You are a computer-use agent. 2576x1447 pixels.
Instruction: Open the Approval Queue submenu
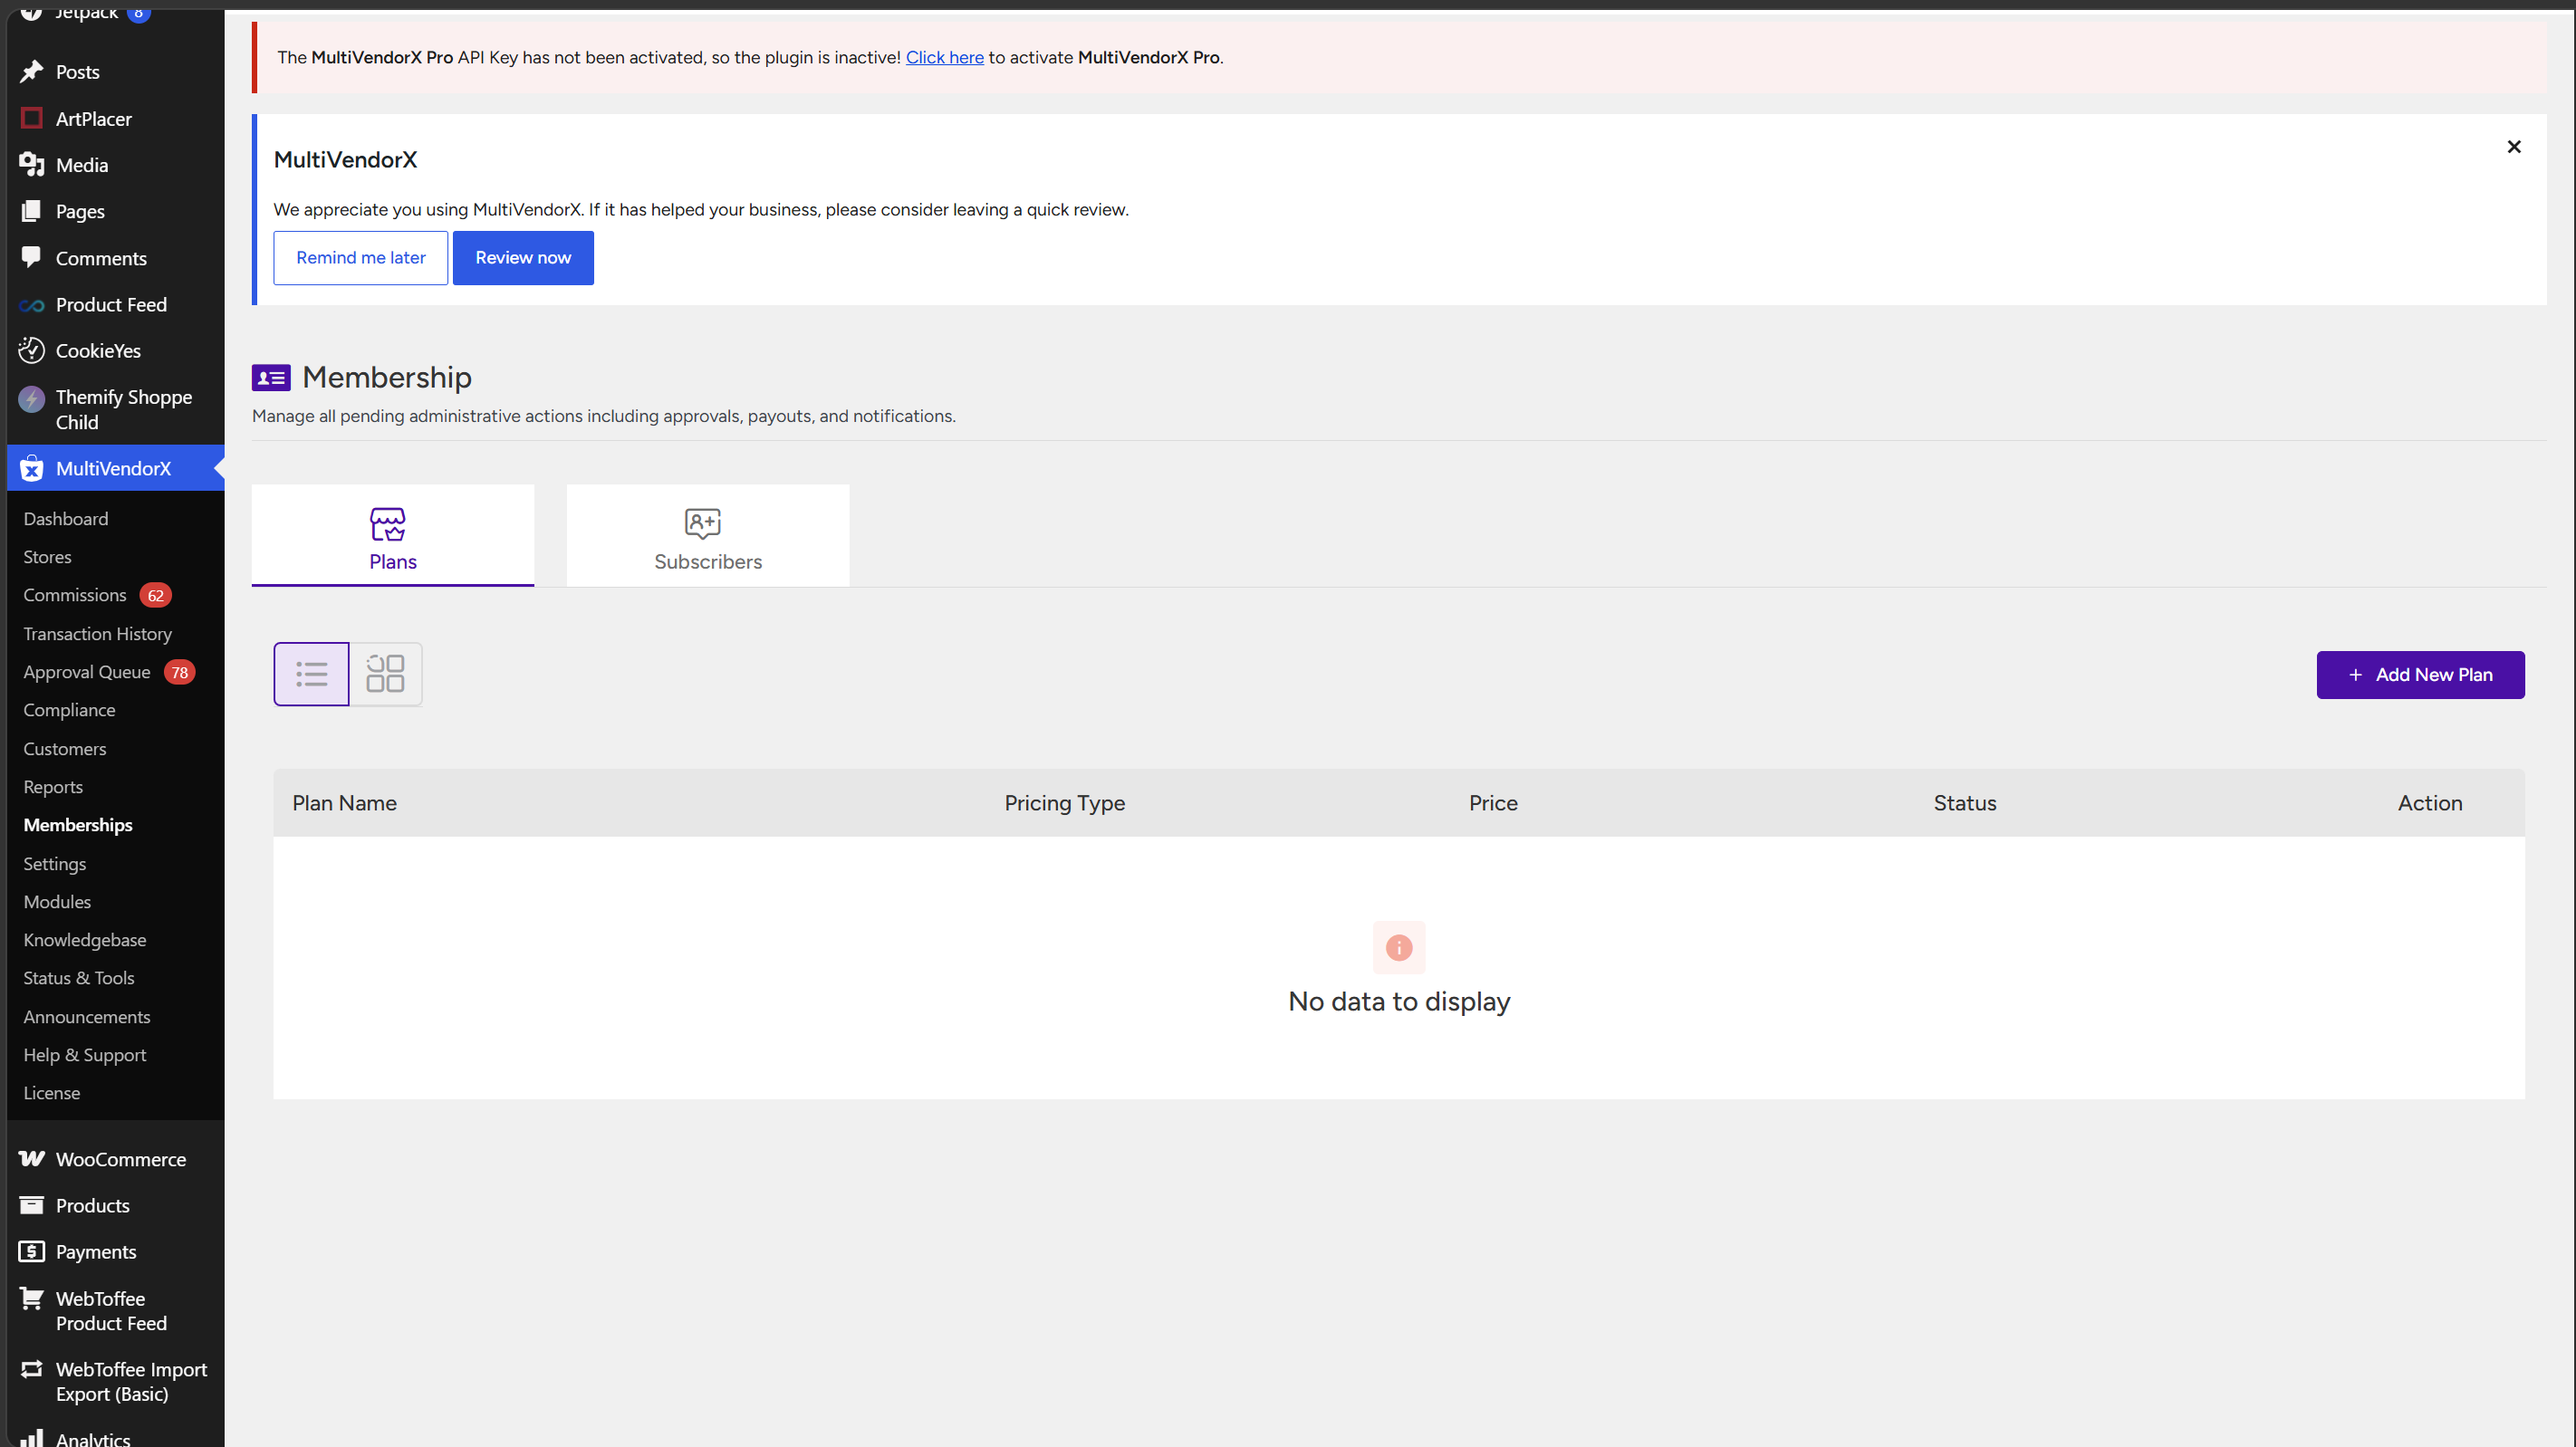87,672
